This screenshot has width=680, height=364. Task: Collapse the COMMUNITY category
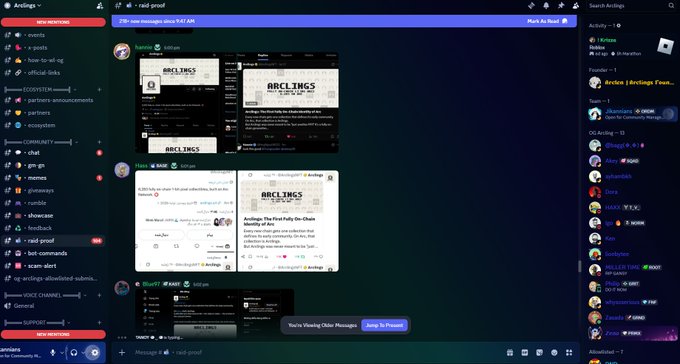pyautogui.click(x=40, y=142)
